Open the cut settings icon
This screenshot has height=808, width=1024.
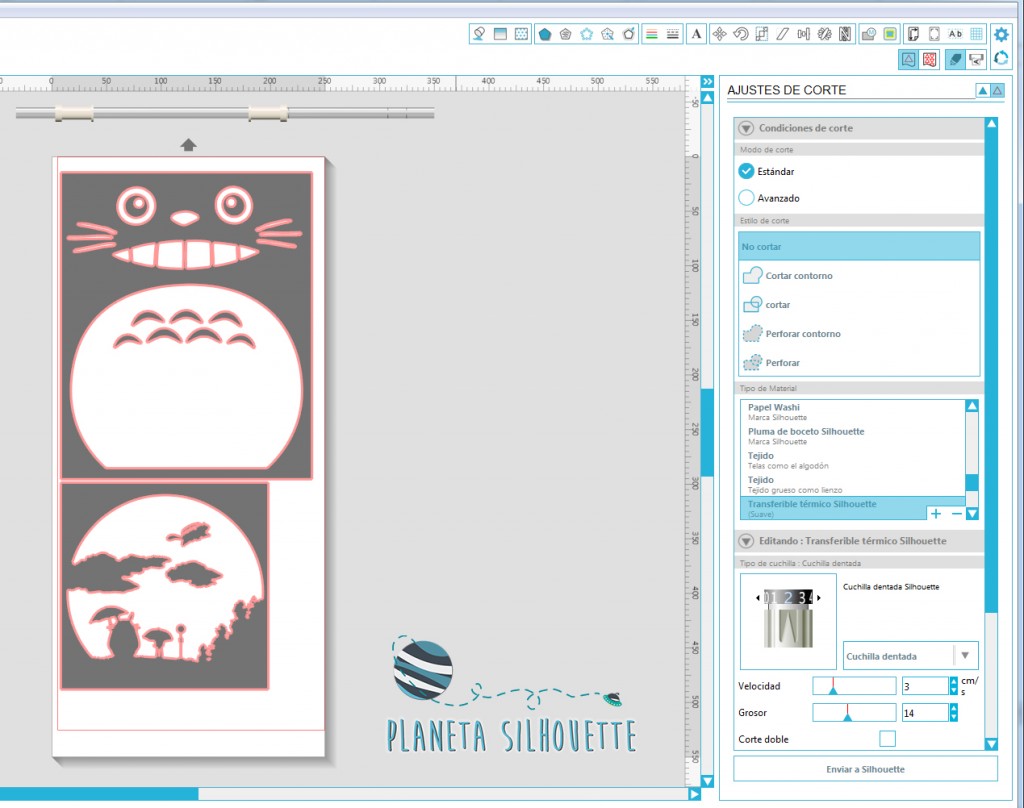(908, 60)
